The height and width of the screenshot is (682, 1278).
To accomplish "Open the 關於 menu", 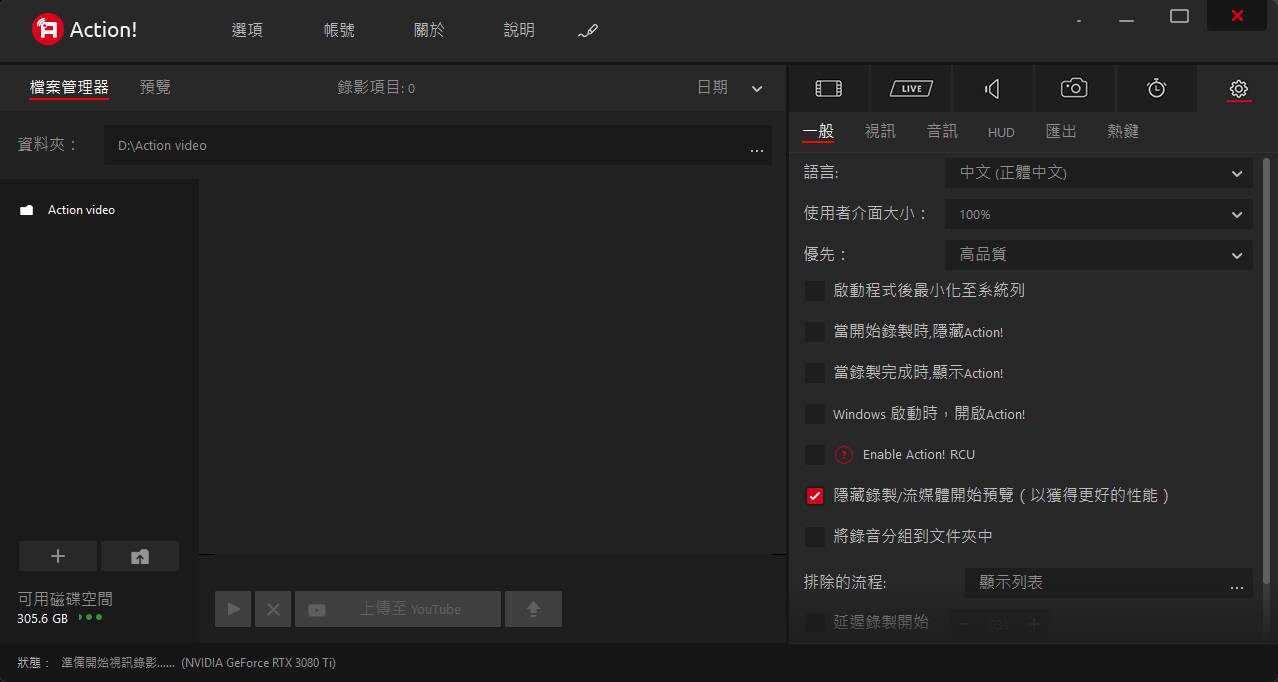I will tap(429, 30).
